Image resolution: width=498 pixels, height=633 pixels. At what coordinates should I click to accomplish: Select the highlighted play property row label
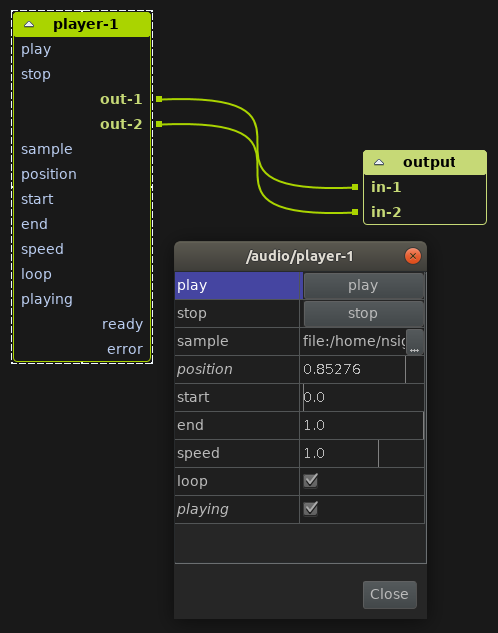click(x=237, y=285)
